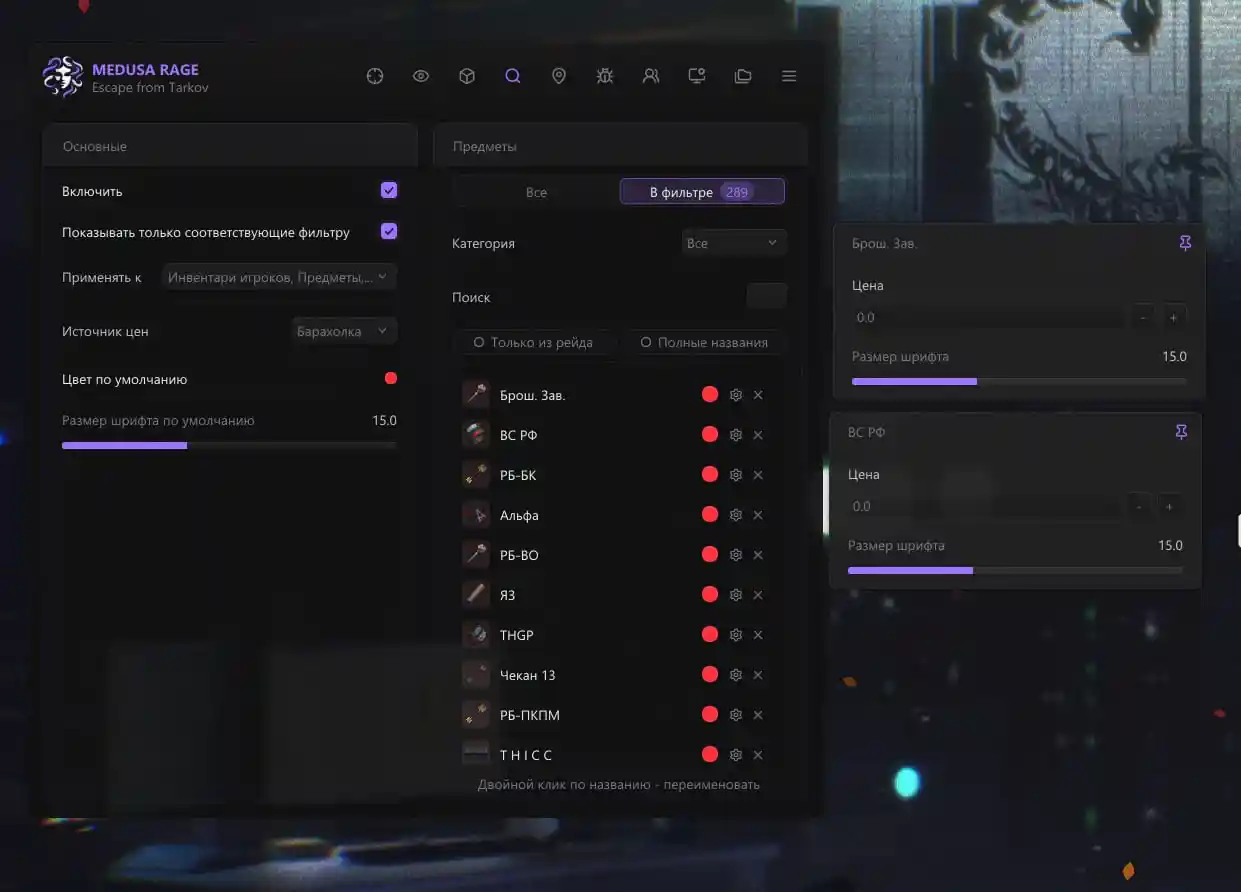Screen dimensions: 1241x892
Task: Click the Поиск search input field
Action: pyautogui.click(x=766, y=297)
